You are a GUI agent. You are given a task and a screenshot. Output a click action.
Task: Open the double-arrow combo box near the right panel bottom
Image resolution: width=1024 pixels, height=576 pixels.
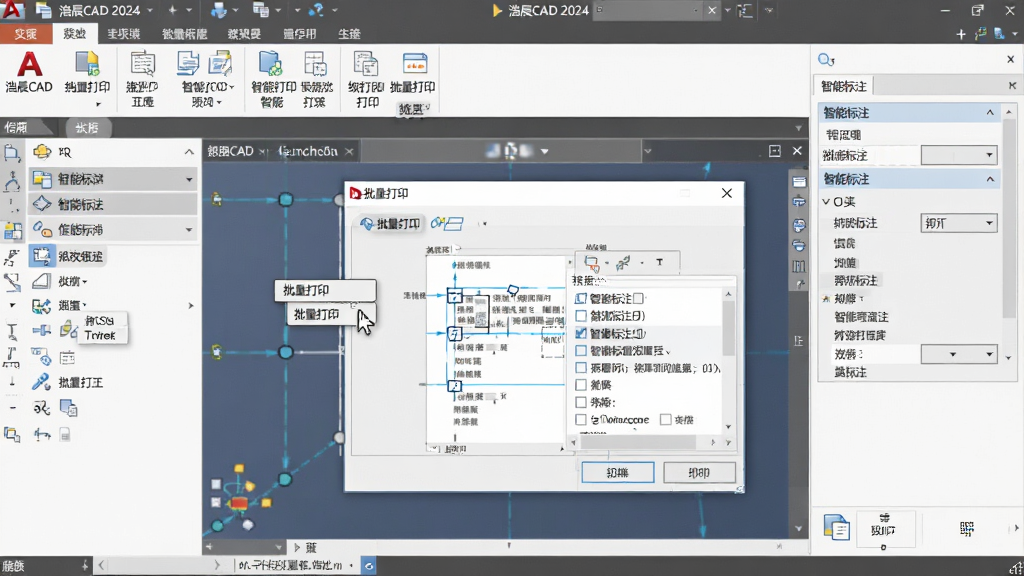click(x=959, y=354)
